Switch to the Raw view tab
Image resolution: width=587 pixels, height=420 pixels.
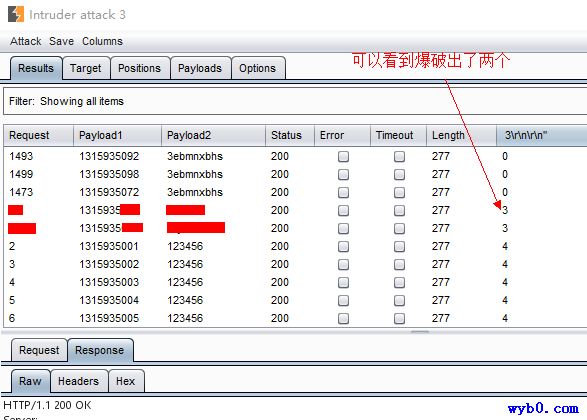[30, 381]
